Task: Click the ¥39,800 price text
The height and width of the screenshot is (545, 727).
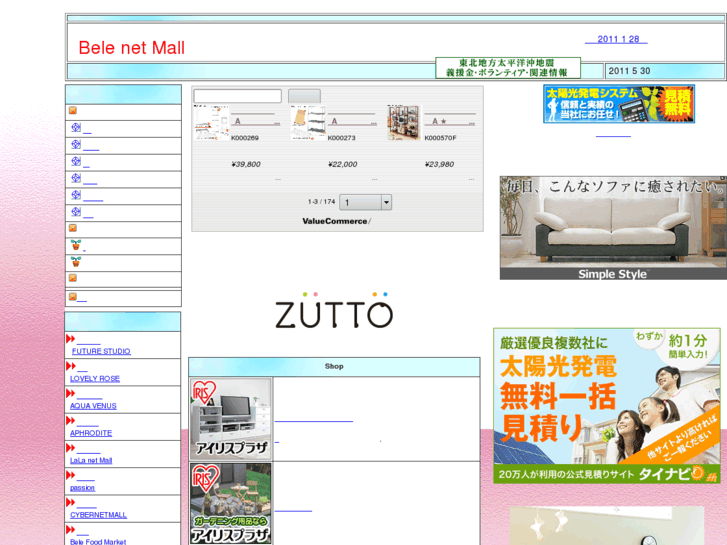Action: (246, 164)
